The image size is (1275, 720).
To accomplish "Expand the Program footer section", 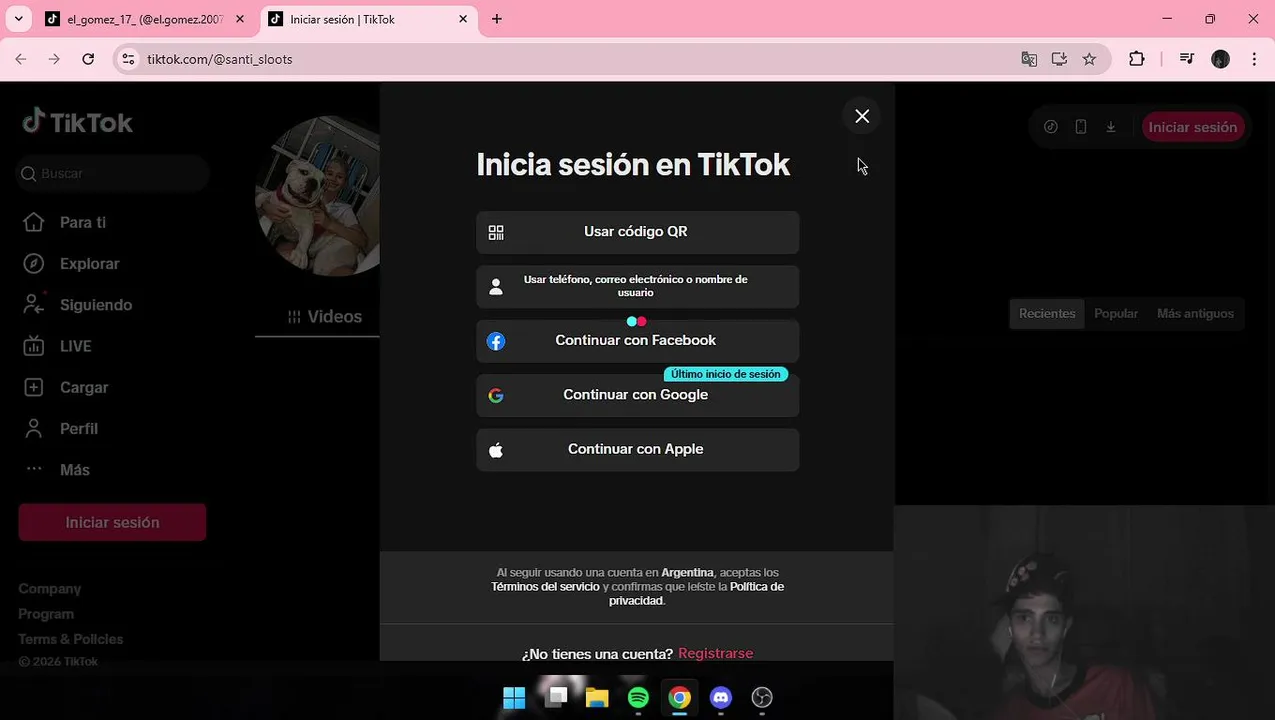I will click(46, 614).
